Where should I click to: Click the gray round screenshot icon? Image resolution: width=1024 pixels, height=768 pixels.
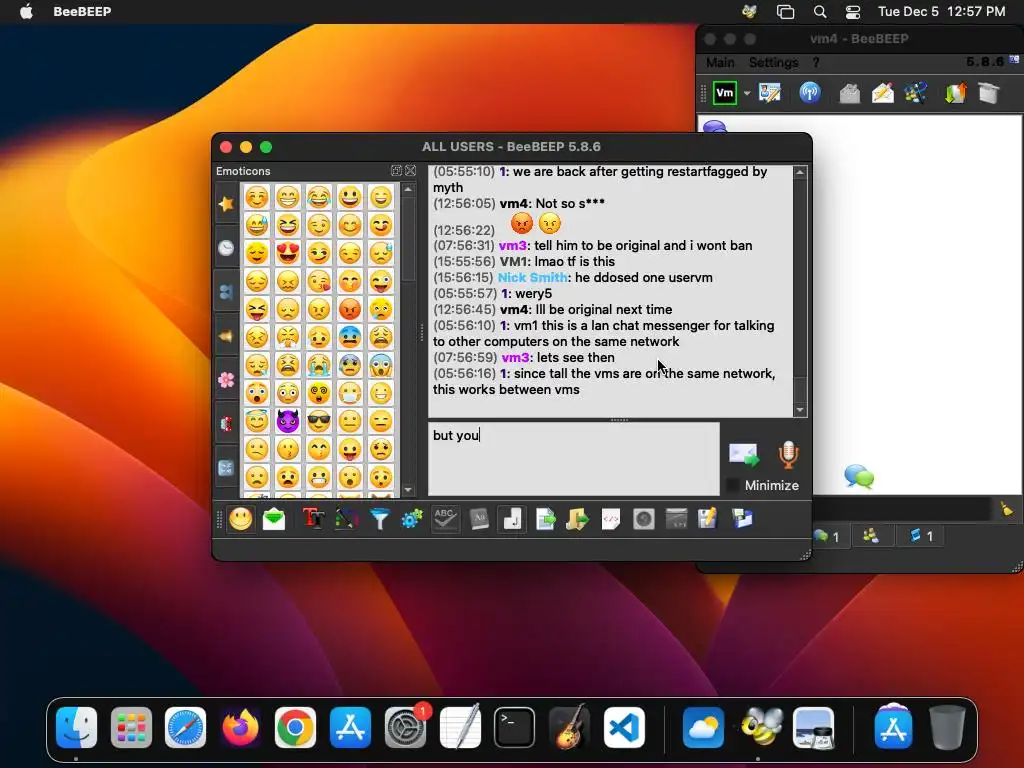(x=644, y=519)
